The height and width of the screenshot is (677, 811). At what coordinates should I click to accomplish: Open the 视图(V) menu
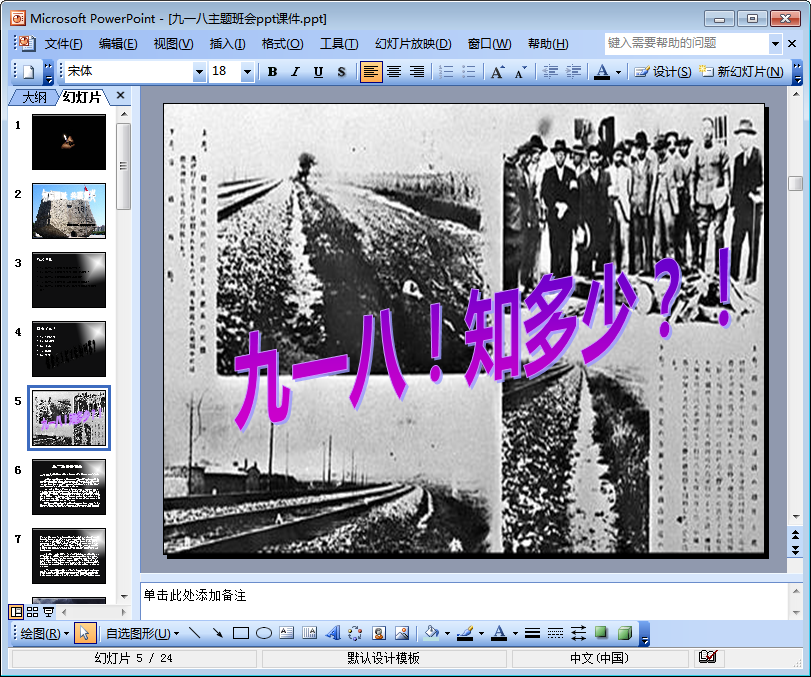(x=173, y=44)
